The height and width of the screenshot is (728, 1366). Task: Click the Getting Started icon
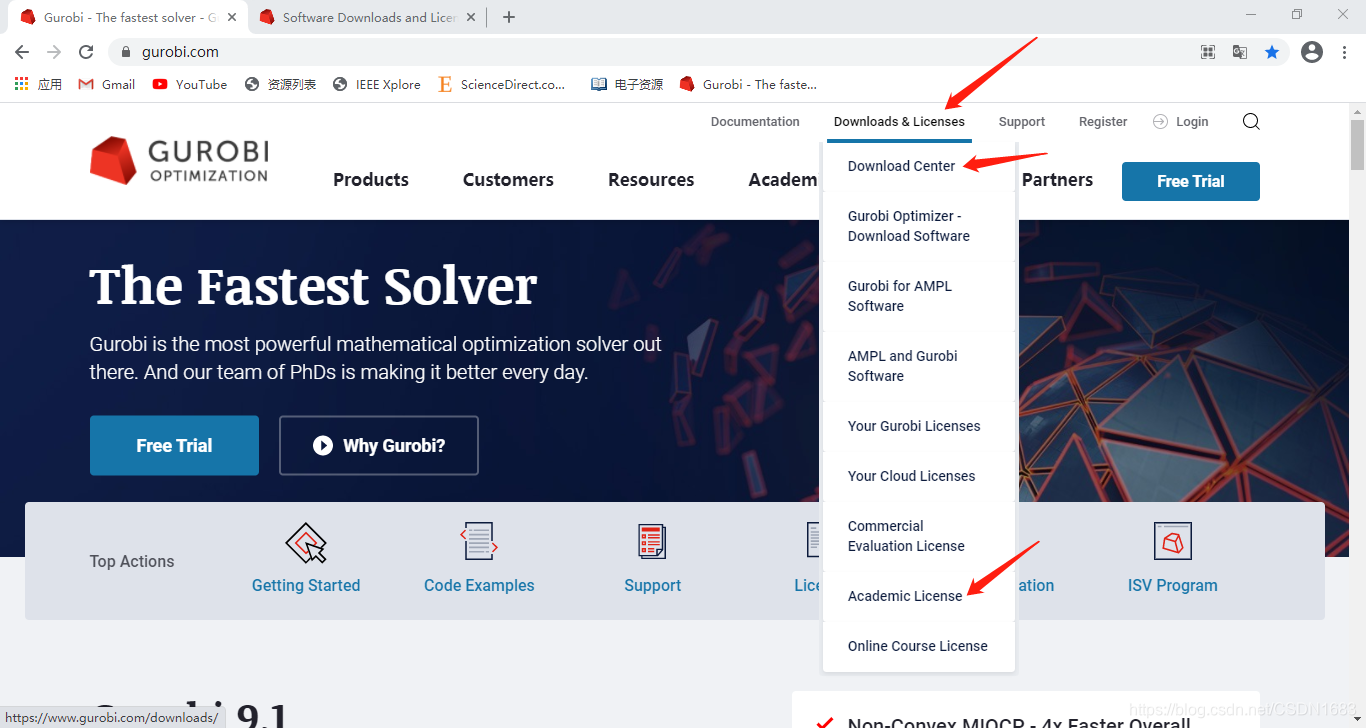[x=306, y=542]
